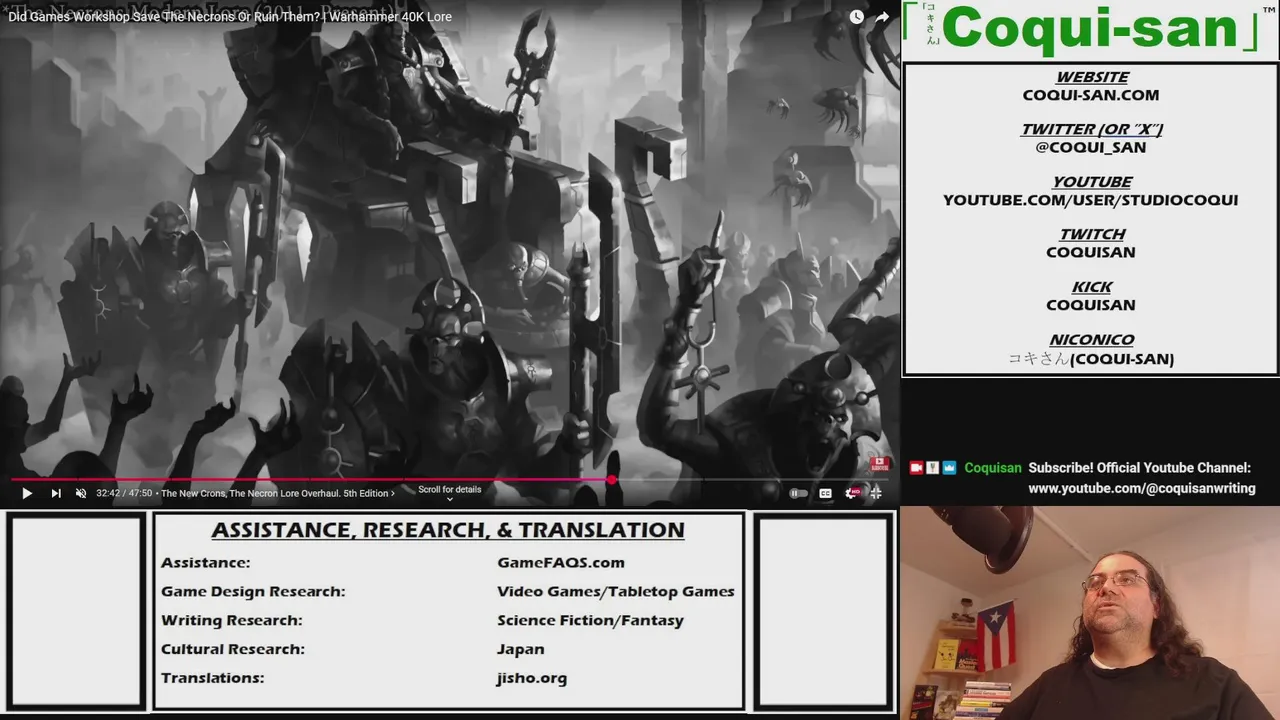1280x720 pixels.
Task: Click the video title at top
Action: click(x=230, y=17)
